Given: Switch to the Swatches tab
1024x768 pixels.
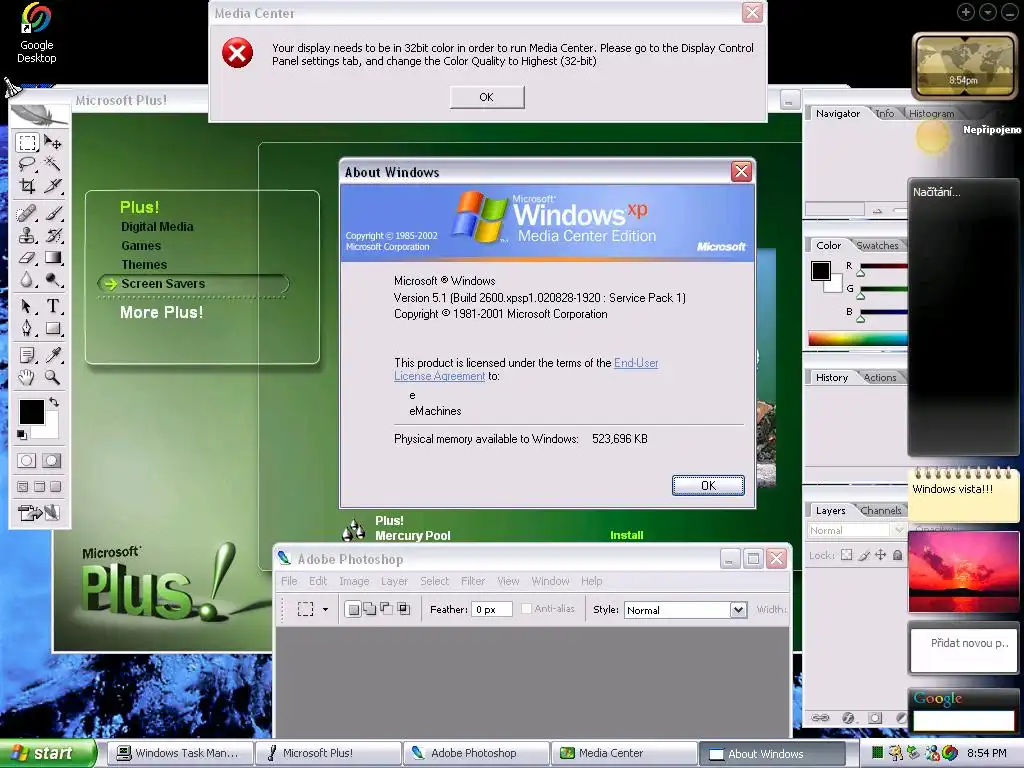Looking at the screenshot, I should pos(877,246).
